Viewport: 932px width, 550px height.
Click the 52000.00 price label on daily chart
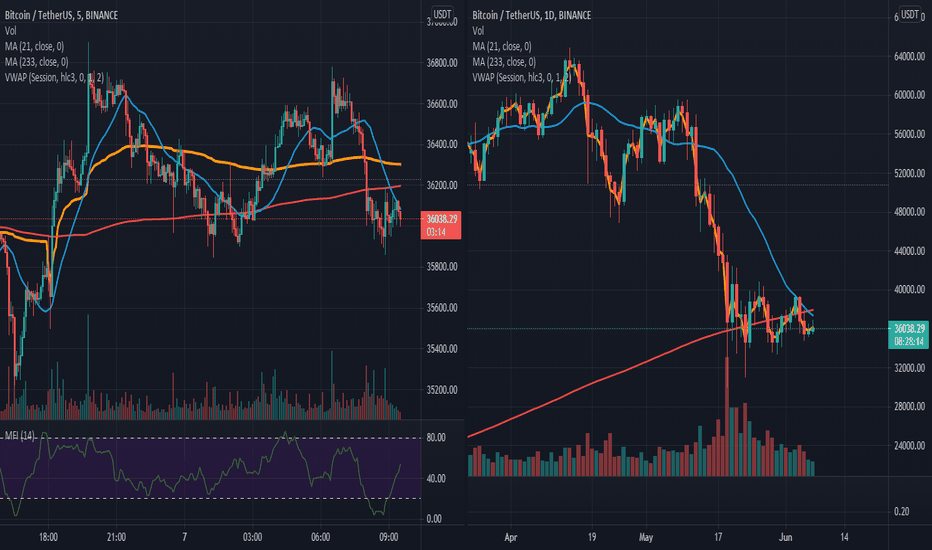point(909,174)
